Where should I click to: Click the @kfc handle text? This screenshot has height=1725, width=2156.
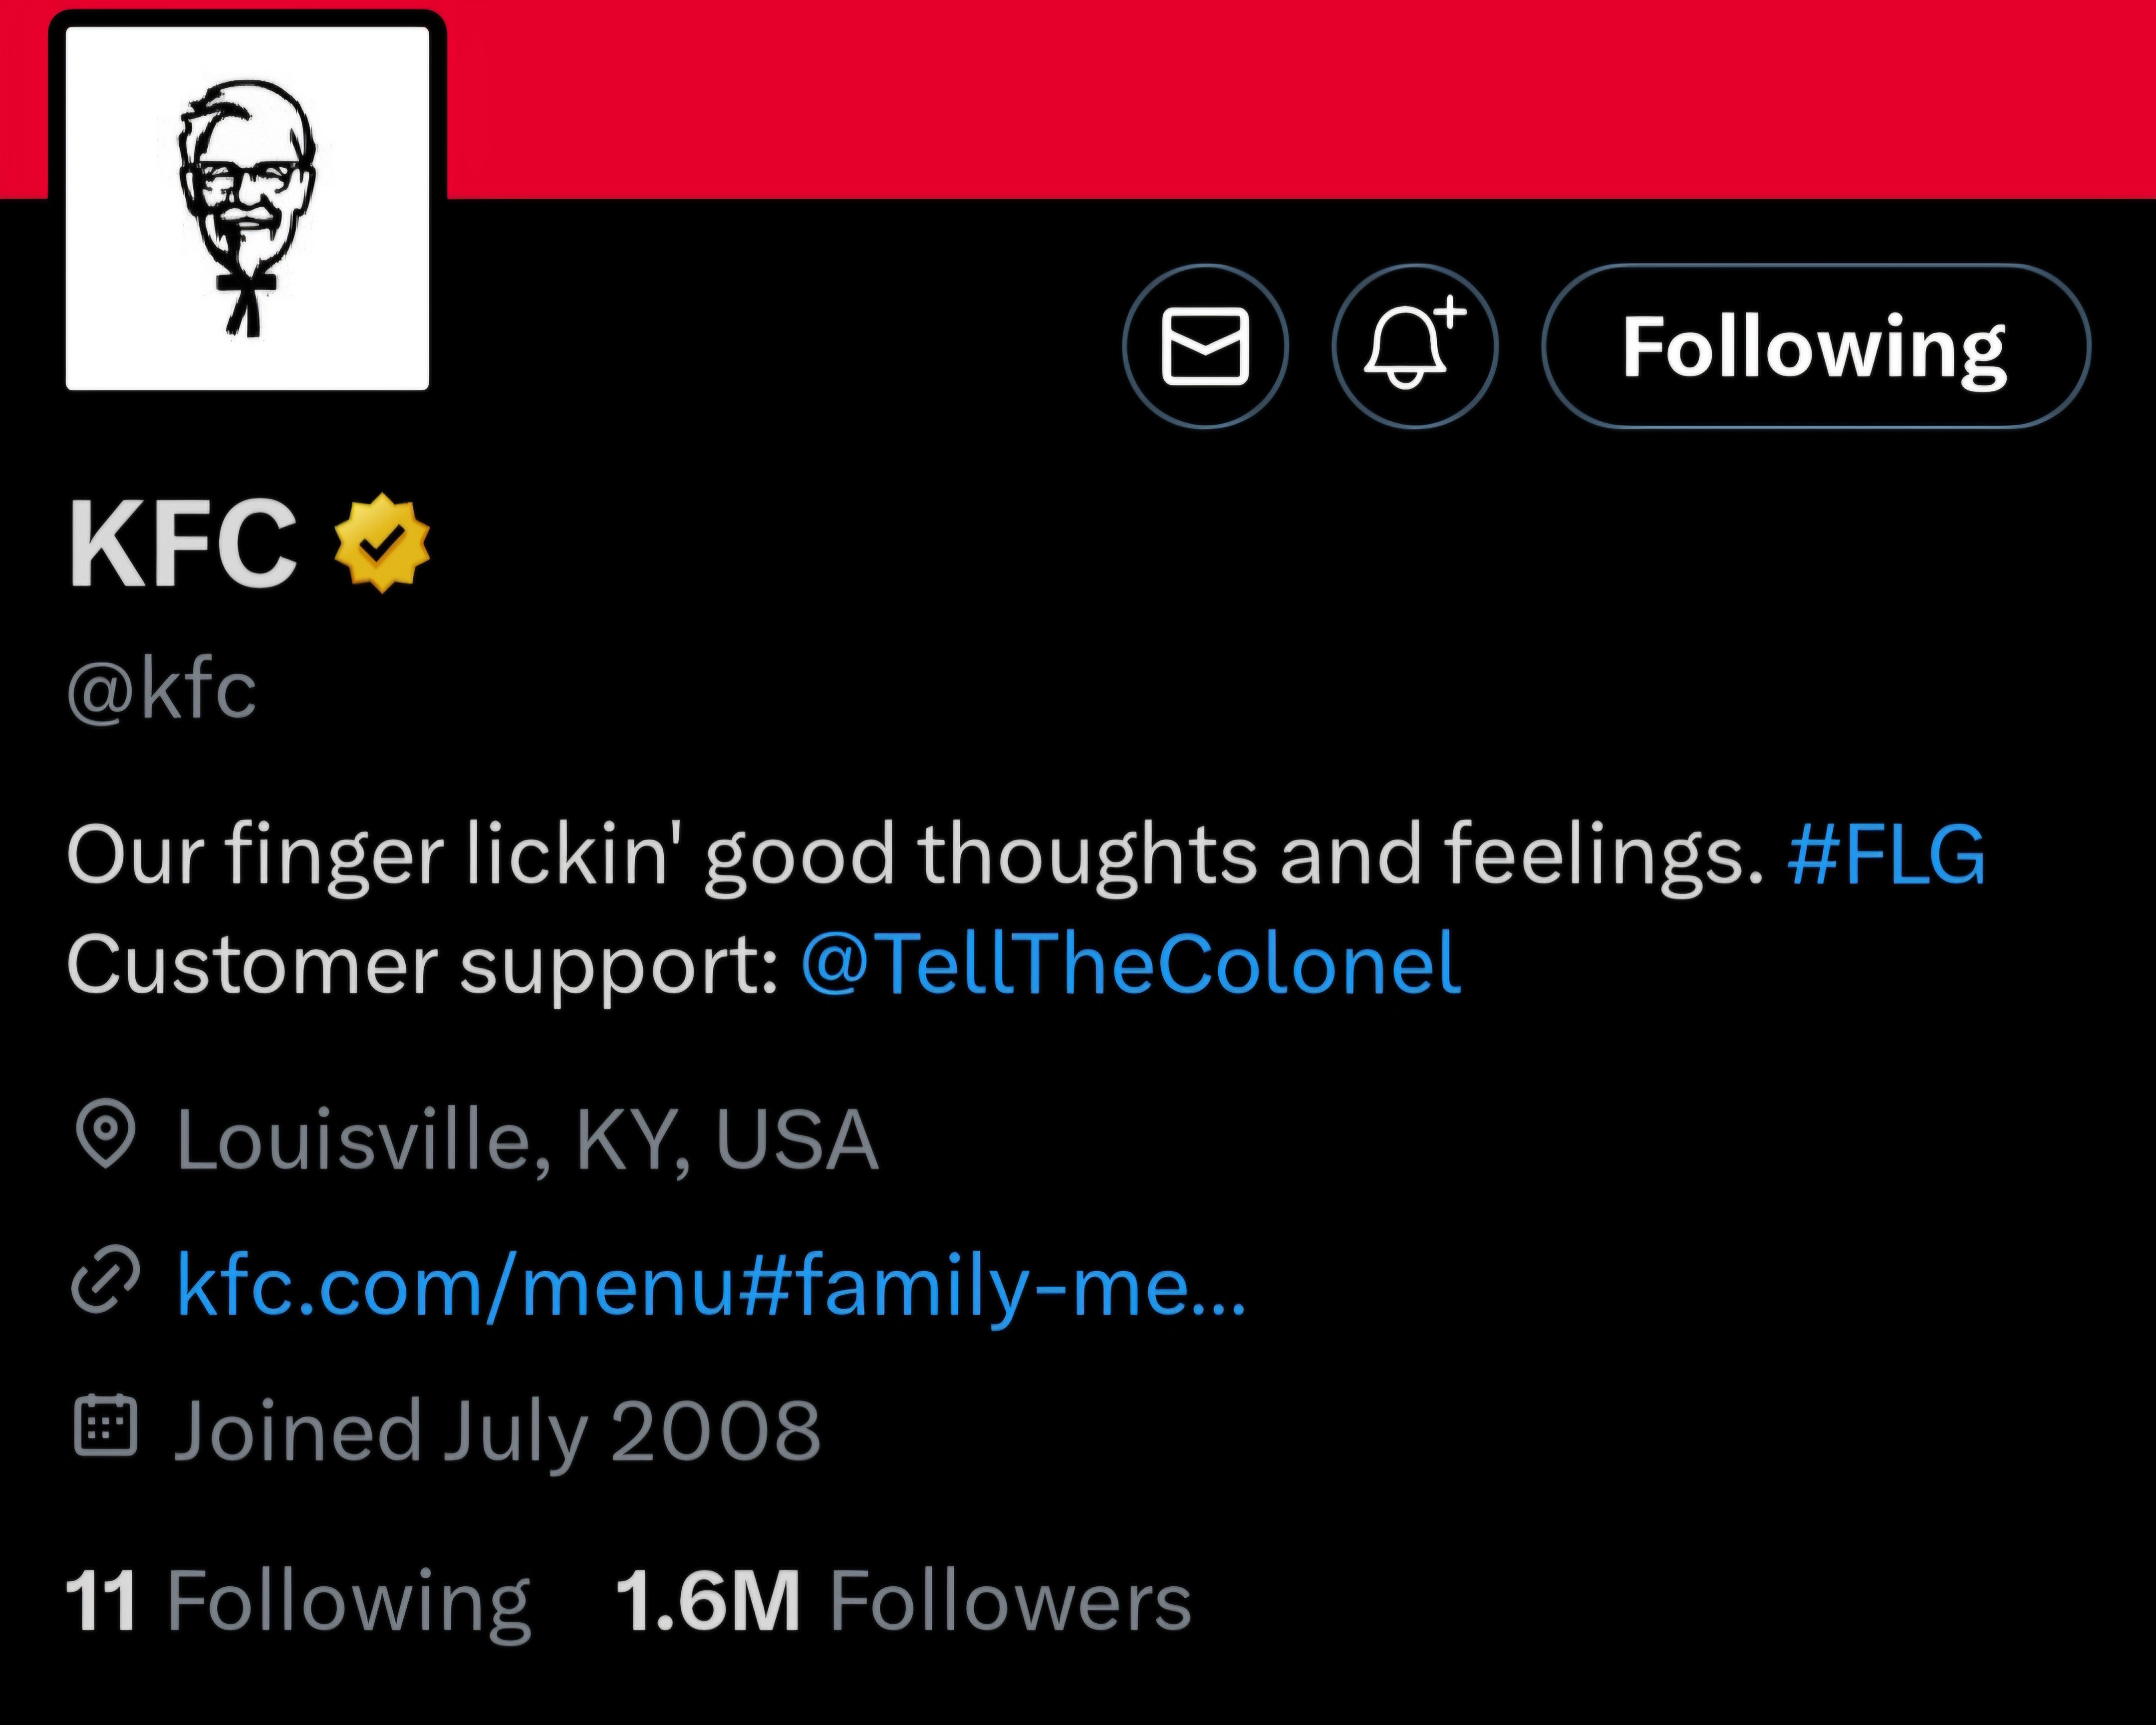[x=162, y=689]
